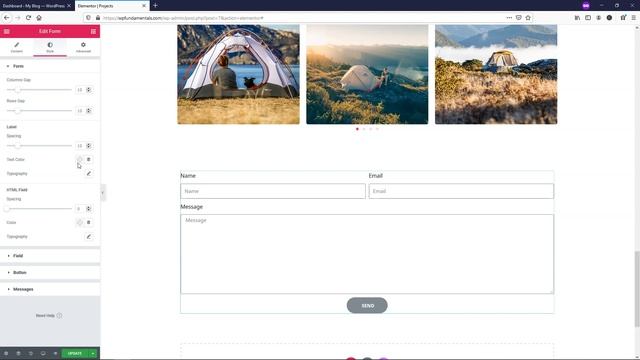Screen dimensions: 640x360
Task: Toggle Responsive Mode icon
Action: pos(43,353)
